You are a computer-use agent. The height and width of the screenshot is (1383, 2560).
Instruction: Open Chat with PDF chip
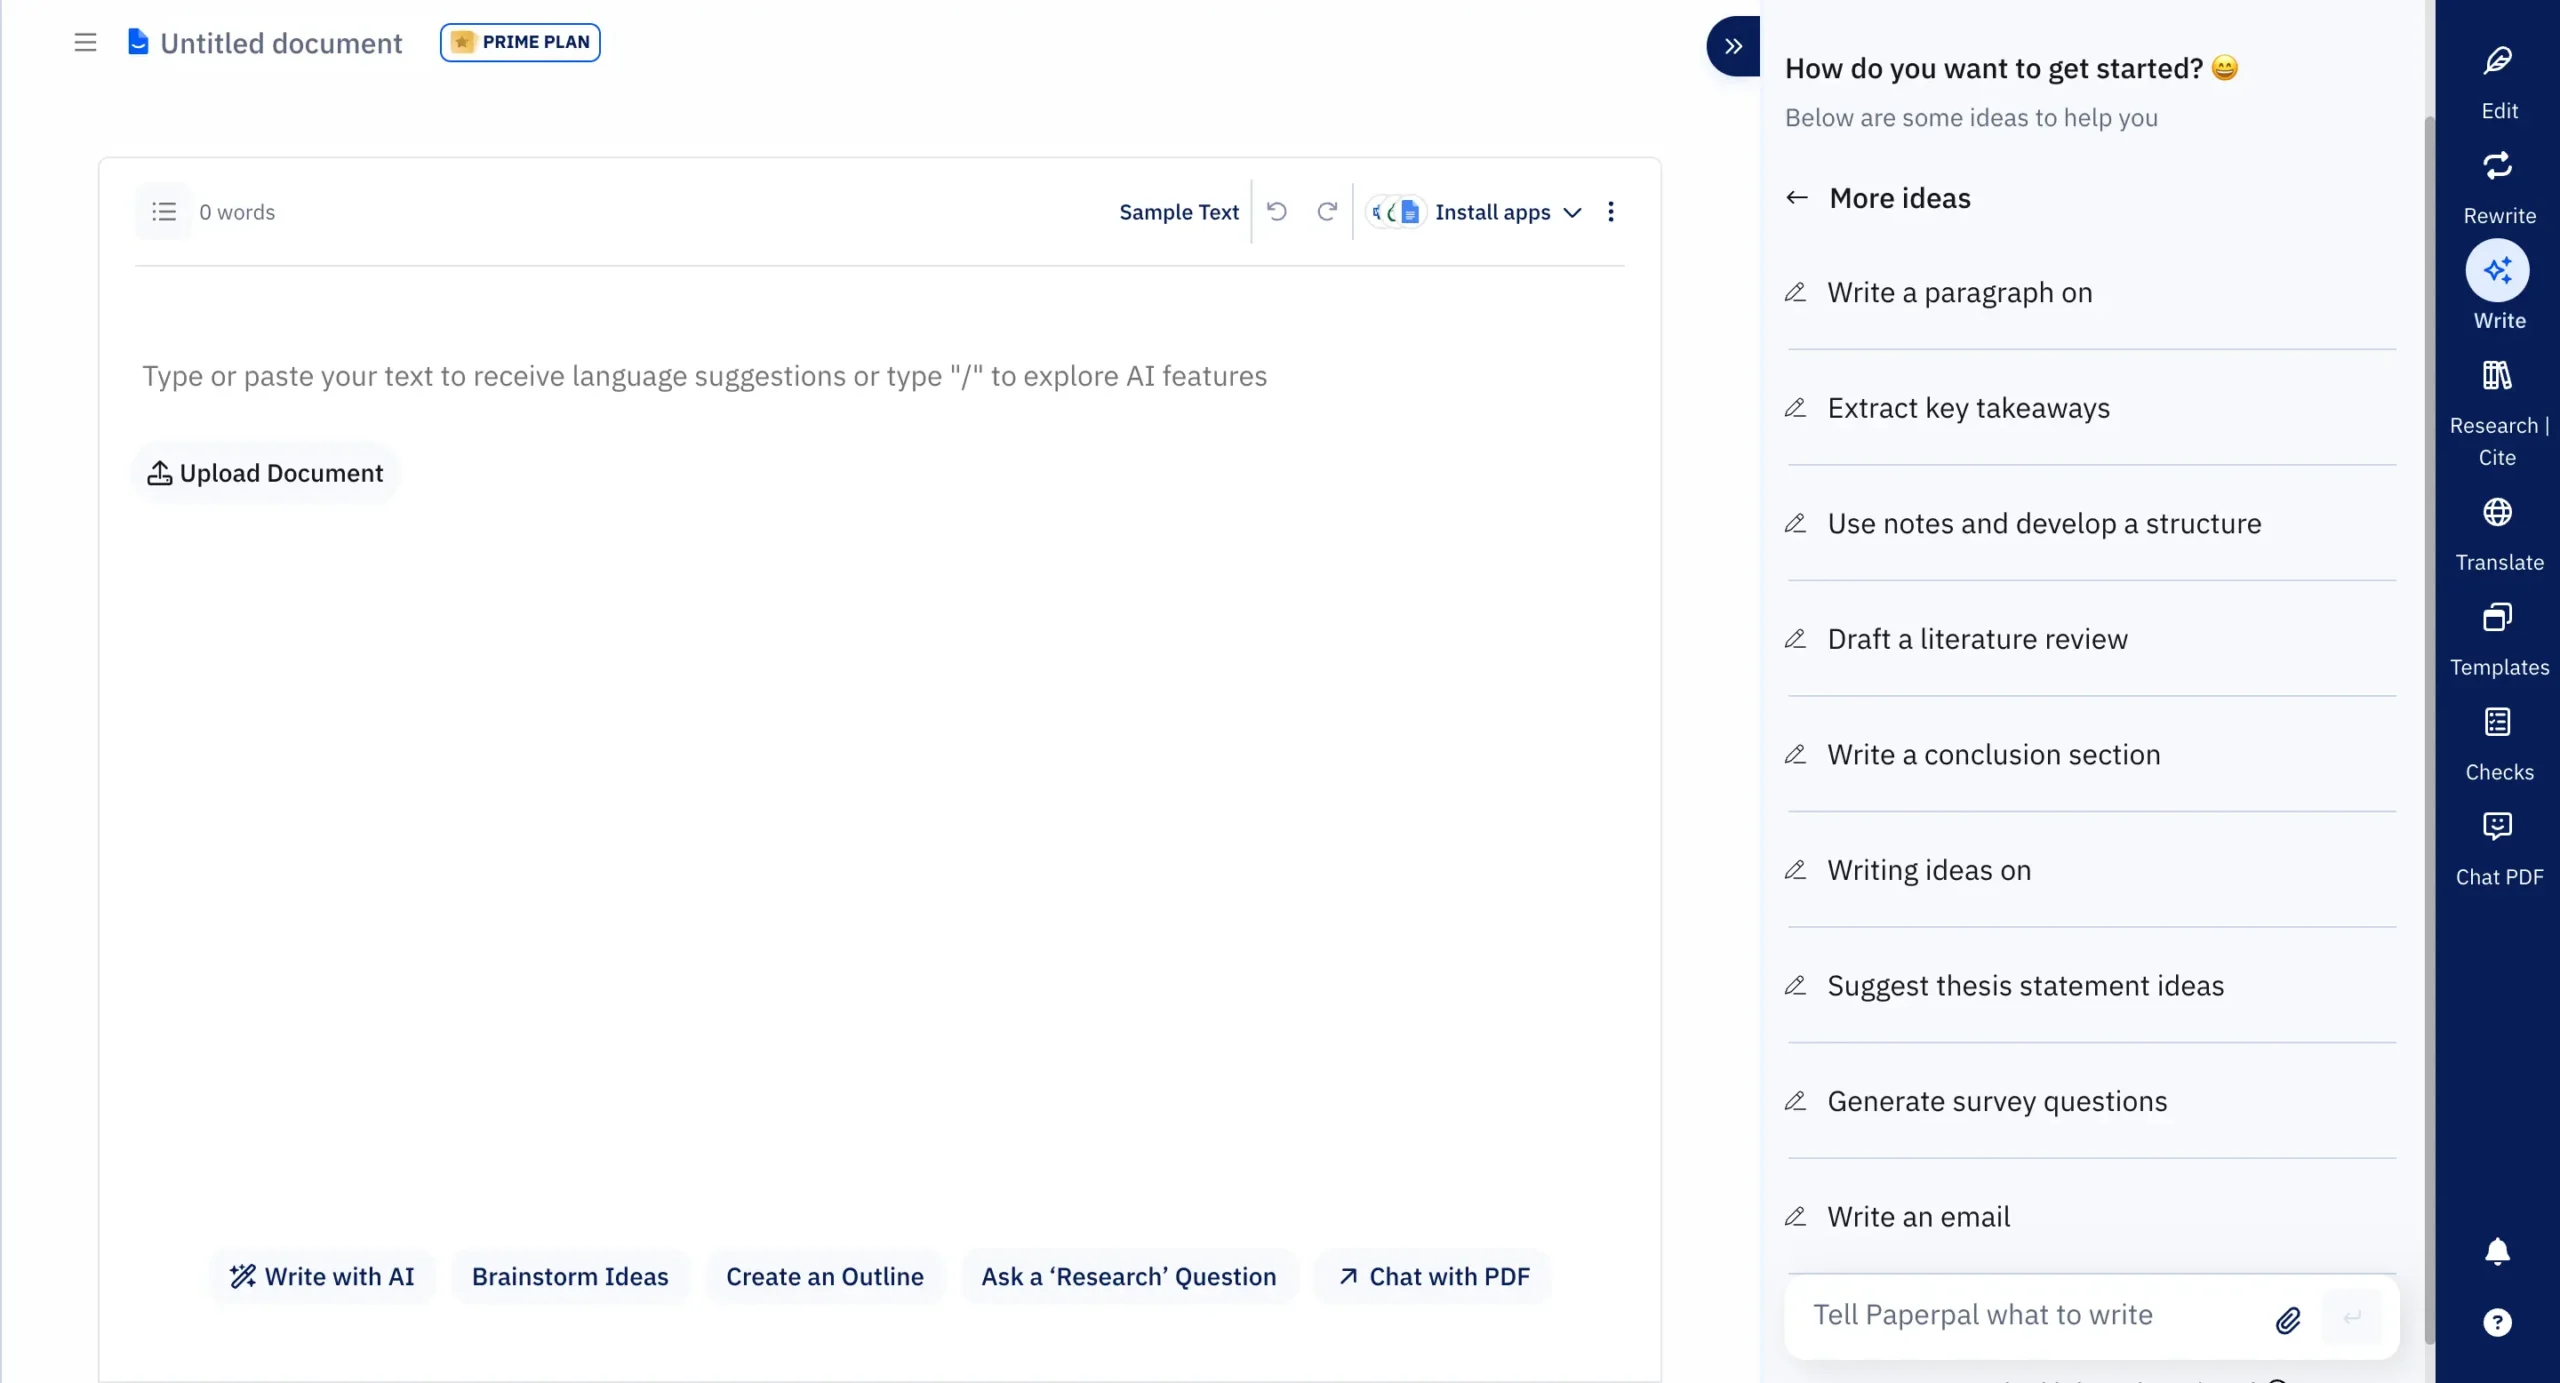click(x=1433, y=1276)
